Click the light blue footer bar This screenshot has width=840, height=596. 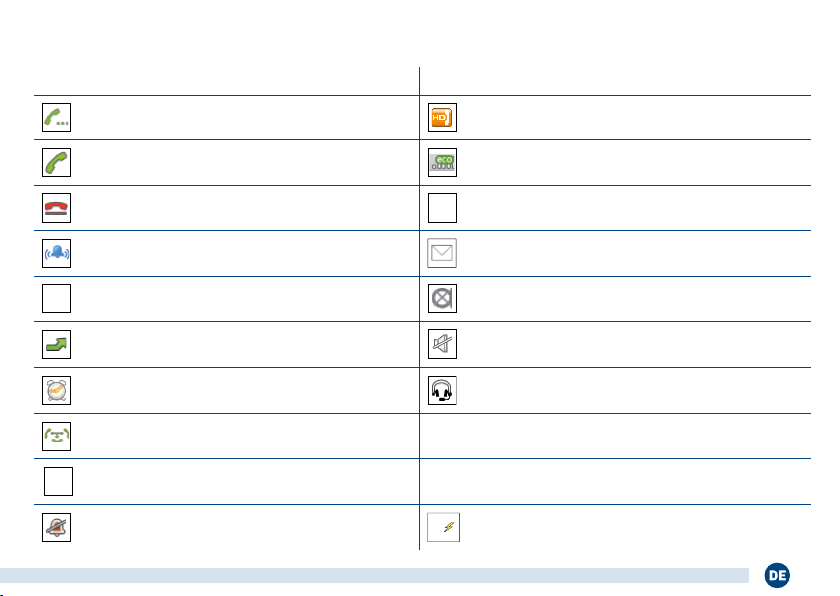tap(375, 575)
